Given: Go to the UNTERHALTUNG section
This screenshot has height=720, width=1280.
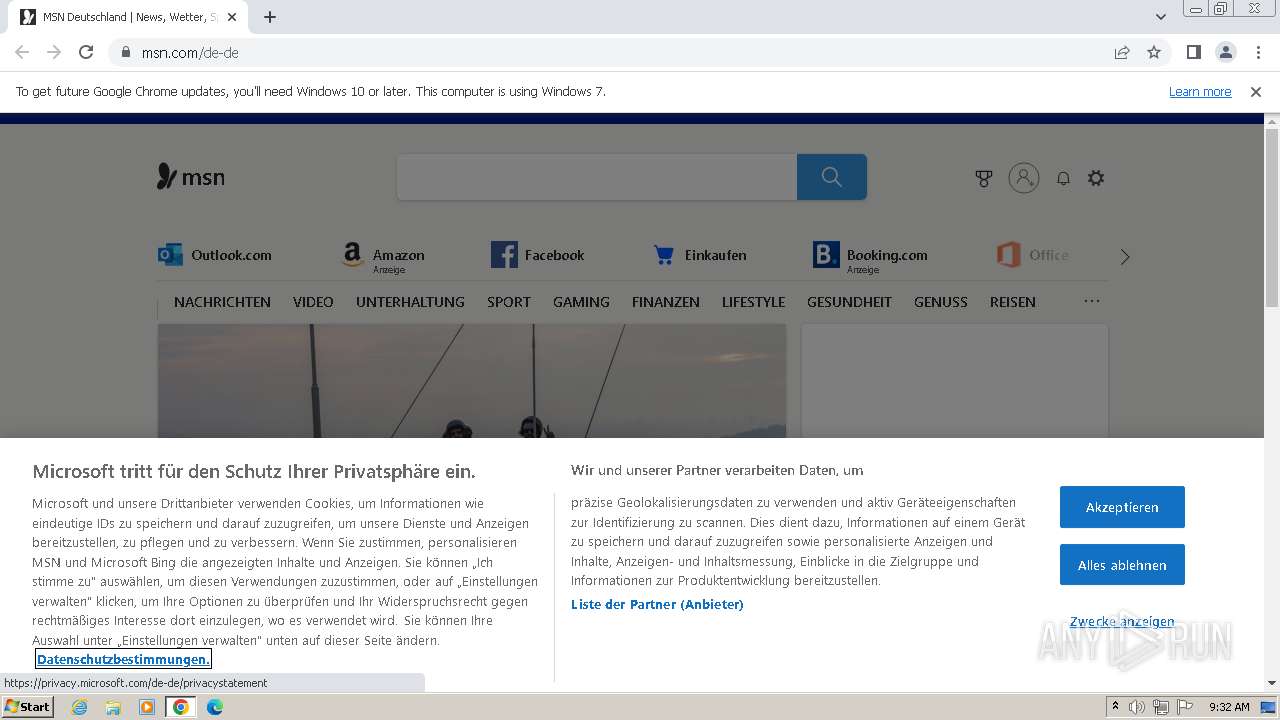Looking at the screenshot, I should [x=410, y=302].
